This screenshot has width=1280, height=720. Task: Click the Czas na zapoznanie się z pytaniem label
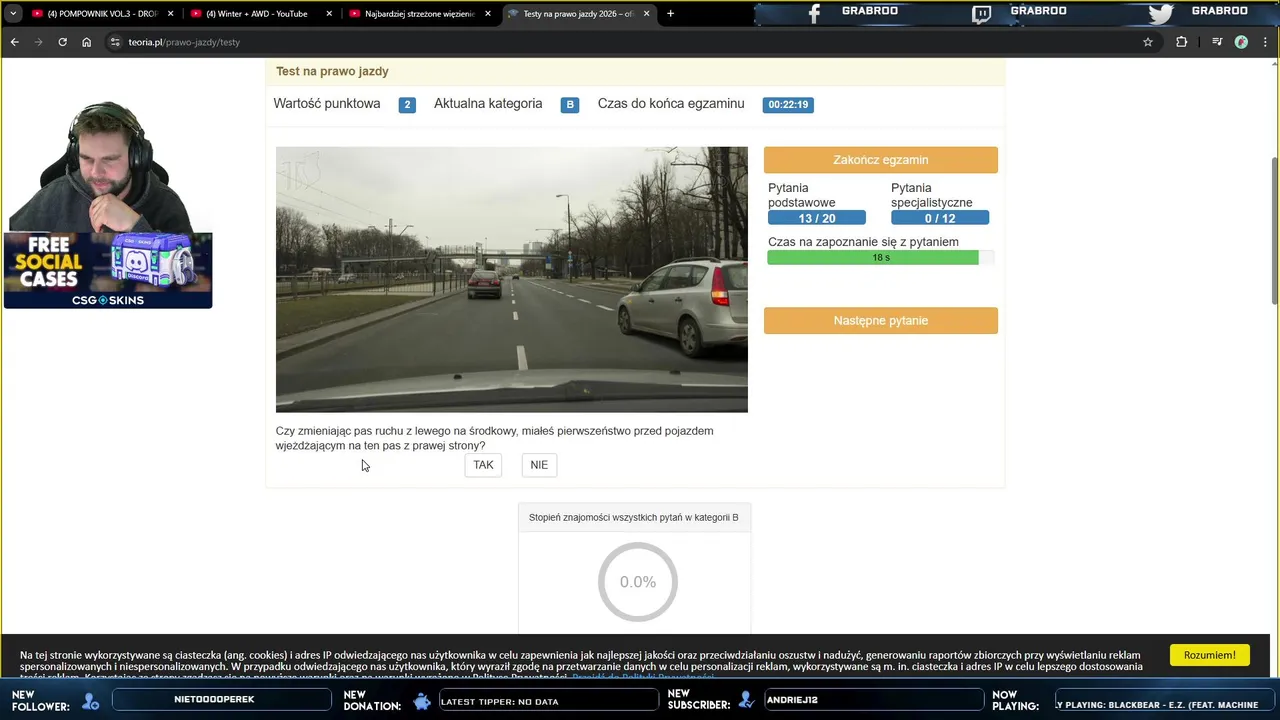click(x=863, y=242)
